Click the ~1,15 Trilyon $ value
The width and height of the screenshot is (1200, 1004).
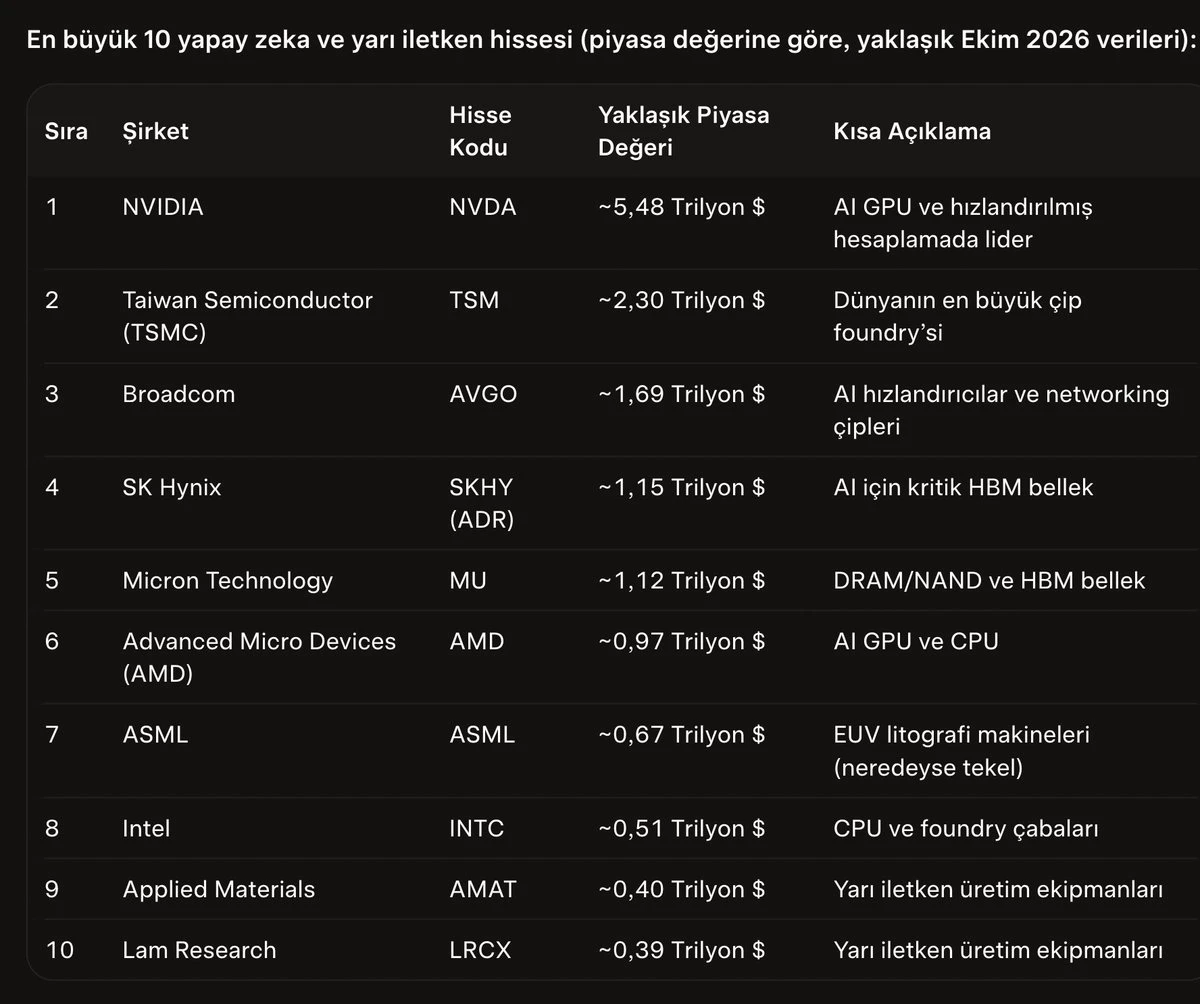[682, 487]
